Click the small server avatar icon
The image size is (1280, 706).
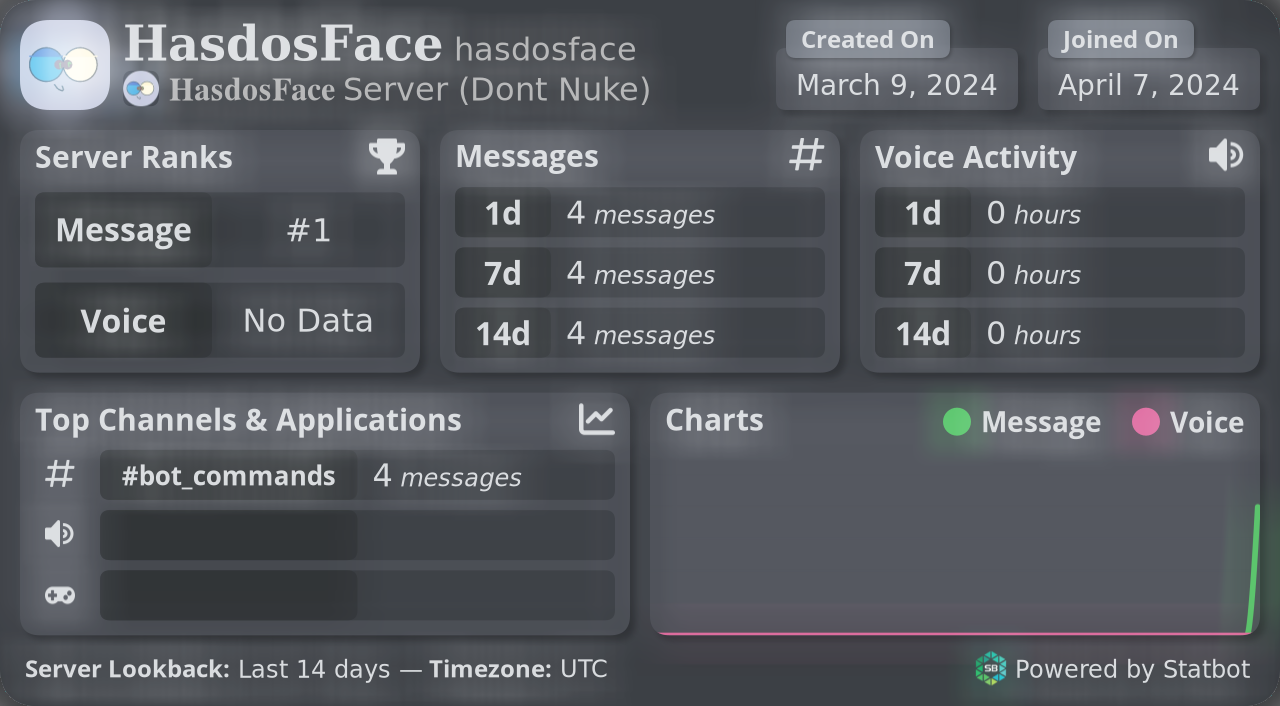pos(141,90)
